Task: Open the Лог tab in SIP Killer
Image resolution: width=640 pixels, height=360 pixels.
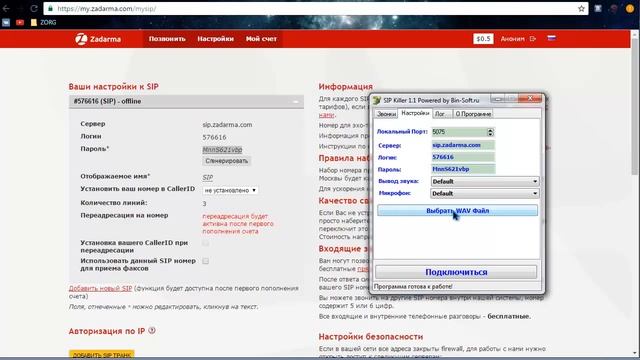Action: tap(442, 114)
